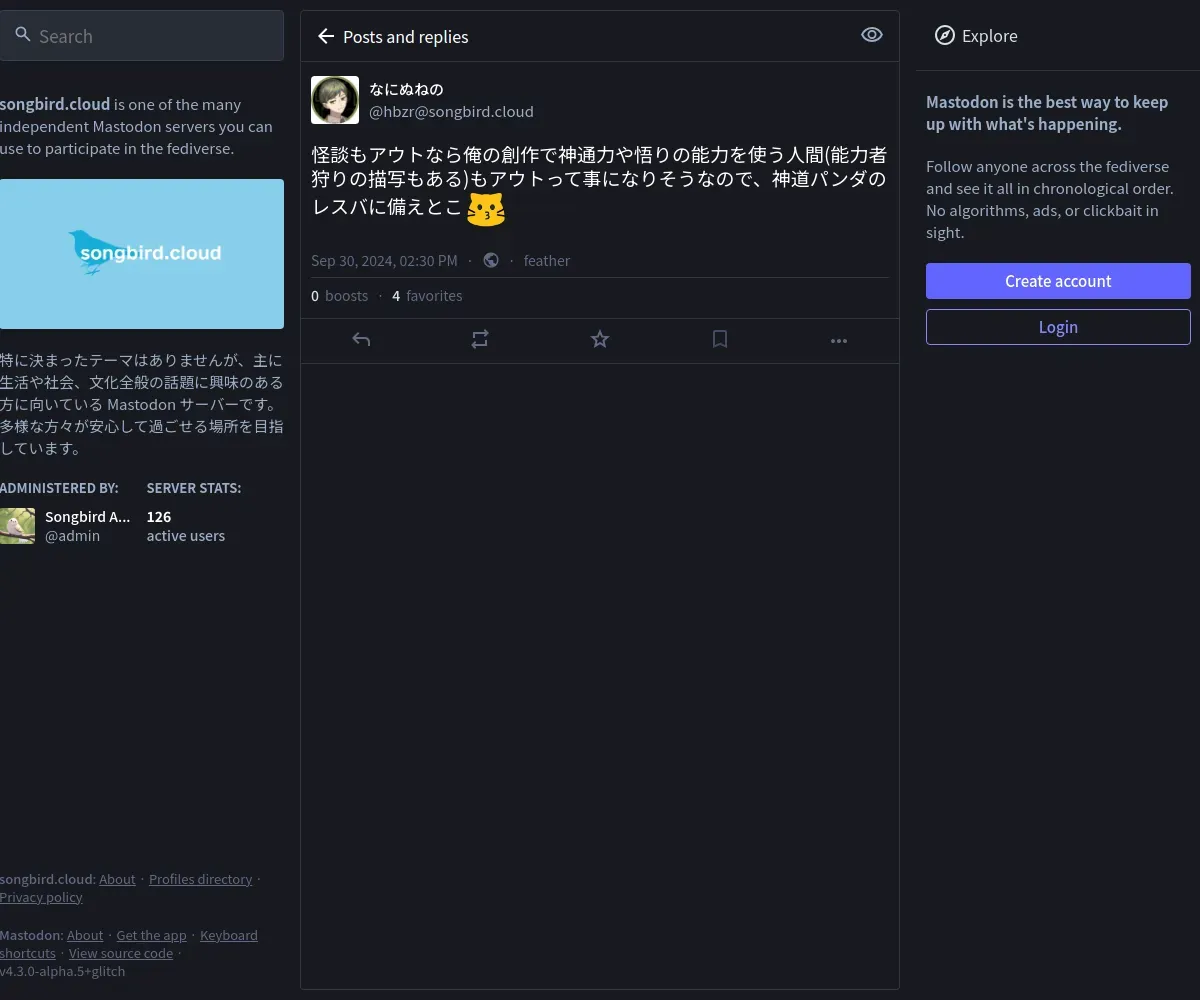The height and width of the screenshot is (1000, 1200).
Task: Open the three-dots more menu on post
Action: pos(839,340)
